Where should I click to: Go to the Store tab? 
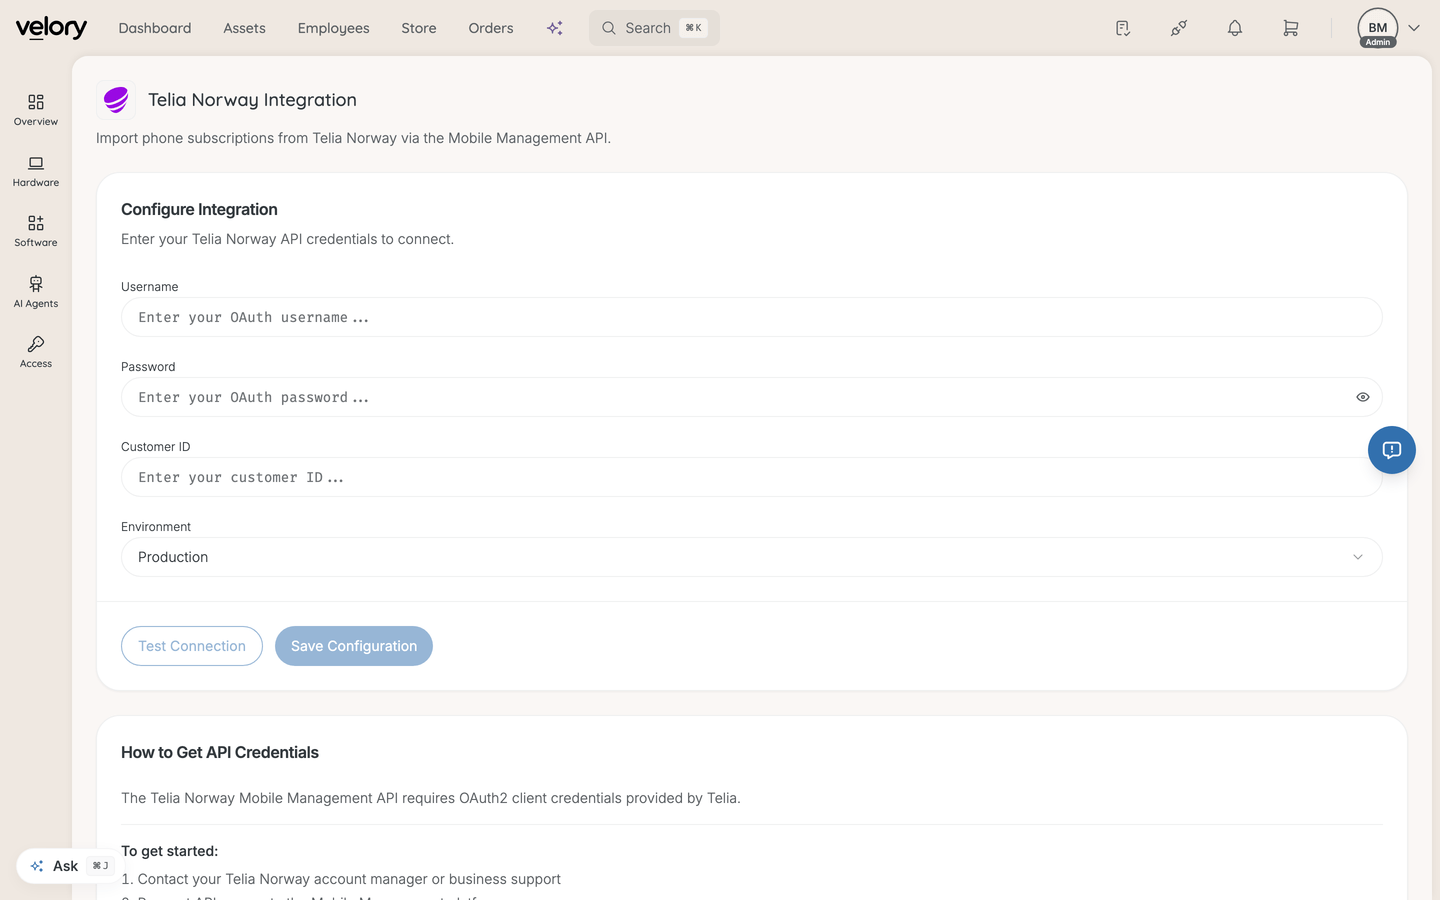(x=419, y=28)
